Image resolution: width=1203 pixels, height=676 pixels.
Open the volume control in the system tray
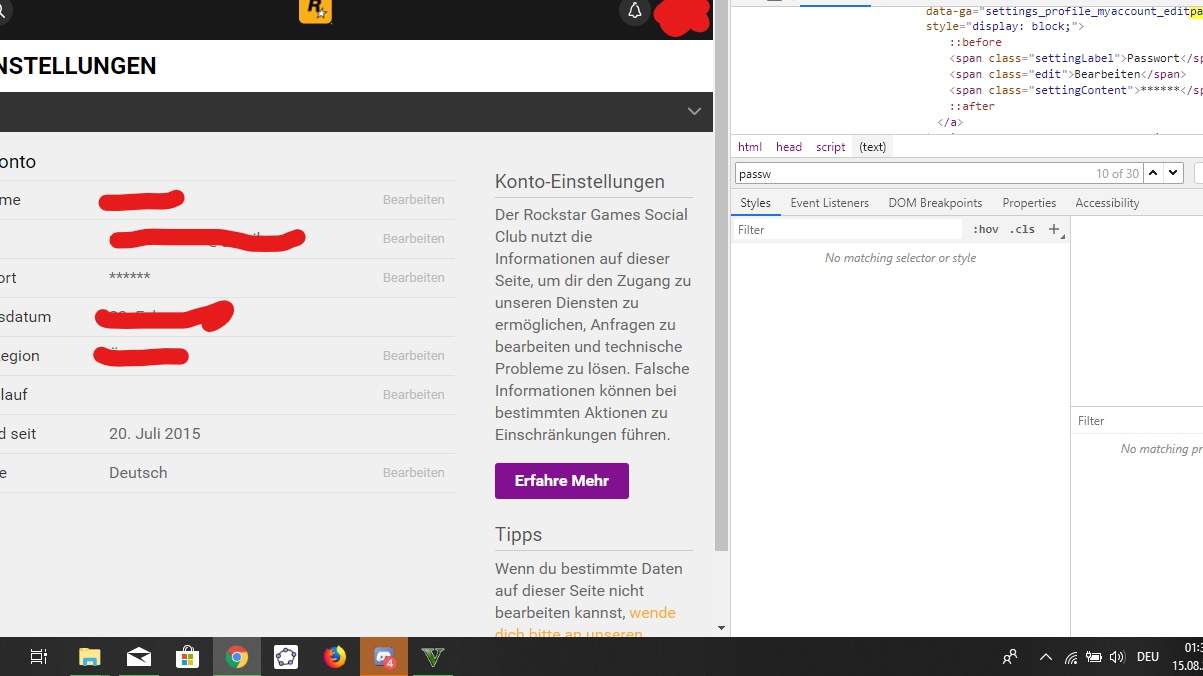click(1117, 657)
